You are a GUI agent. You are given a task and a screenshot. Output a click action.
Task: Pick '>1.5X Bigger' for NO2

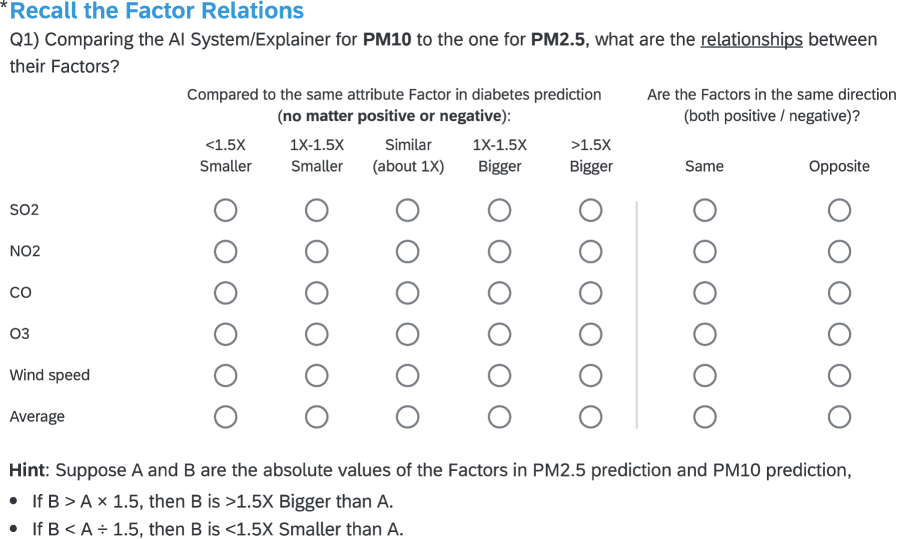coord(590,251)
